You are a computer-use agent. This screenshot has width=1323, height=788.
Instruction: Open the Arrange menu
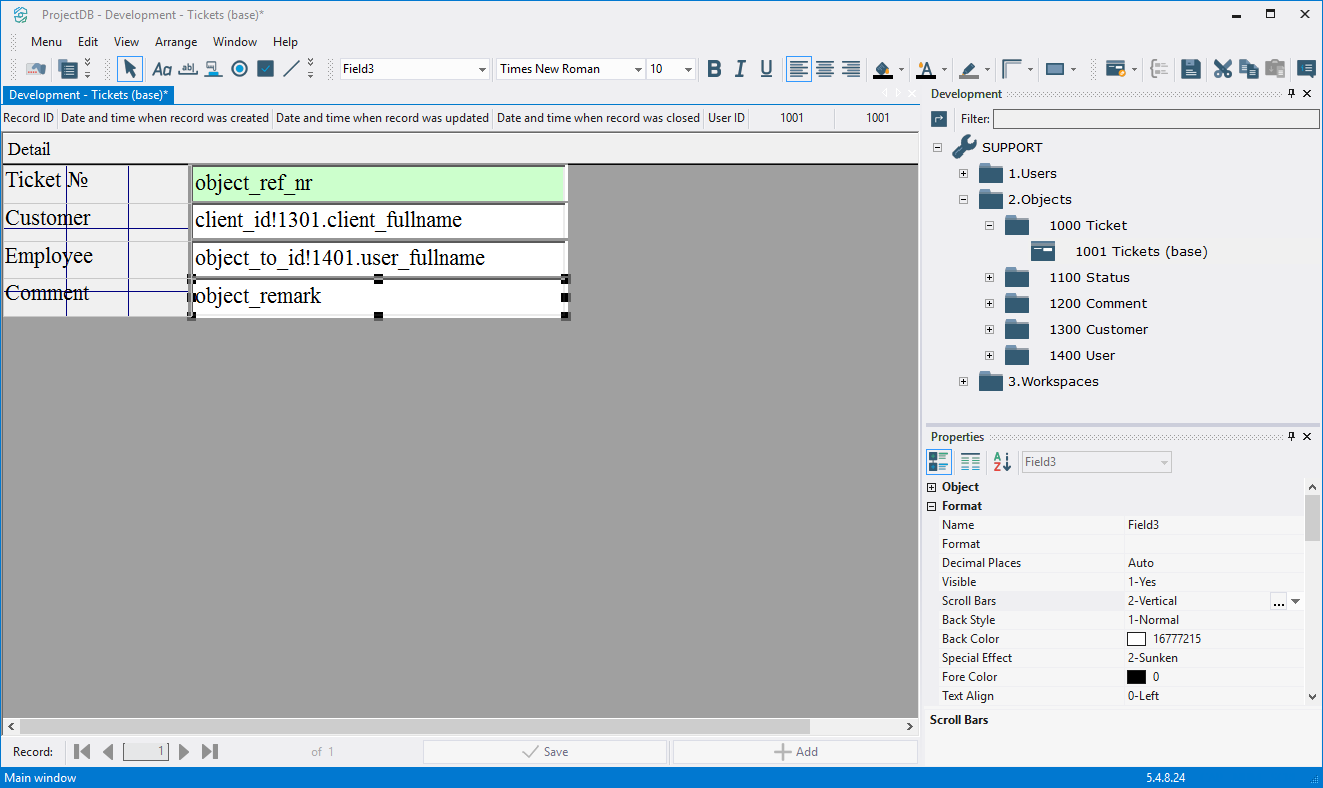[176, 42]
